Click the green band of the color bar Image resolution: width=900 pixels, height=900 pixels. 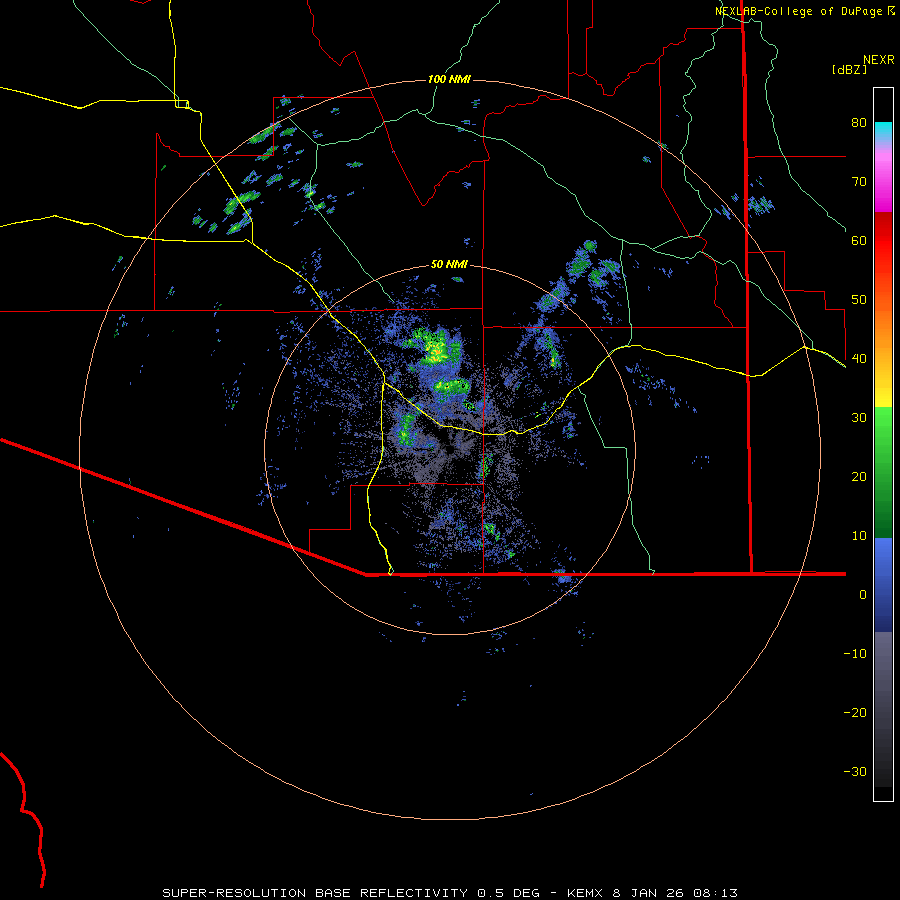coord(883,472)
